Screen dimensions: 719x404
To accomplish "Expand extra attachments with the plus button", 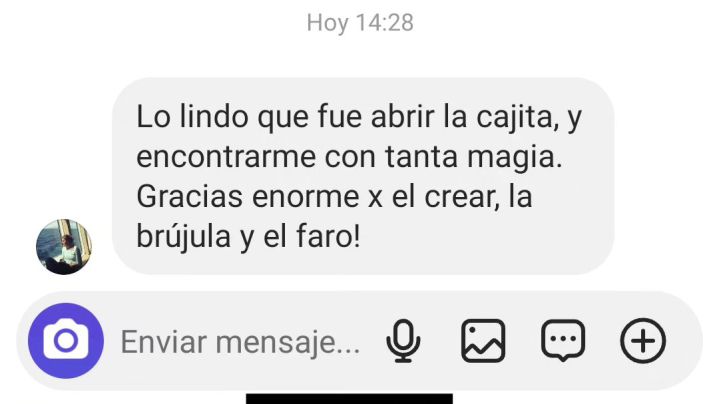I will [643, 341].
